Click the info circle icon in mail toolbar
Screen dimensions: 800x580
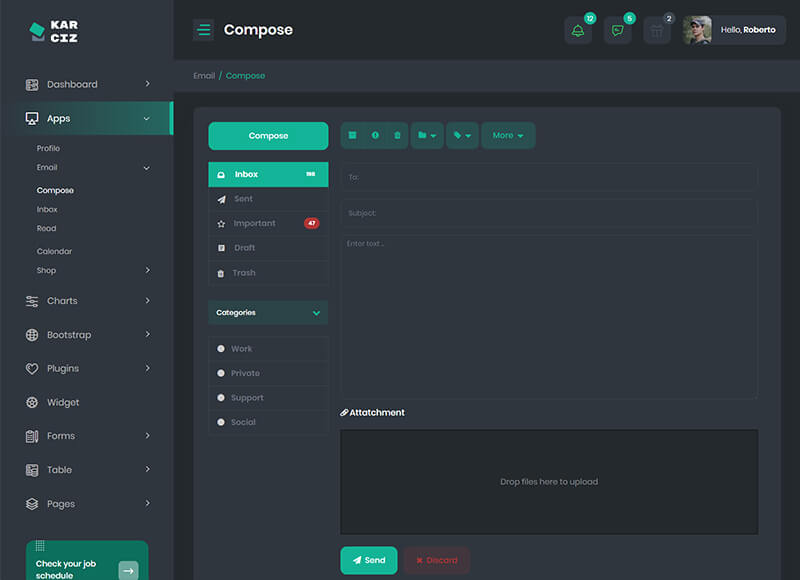coord(375,135)
